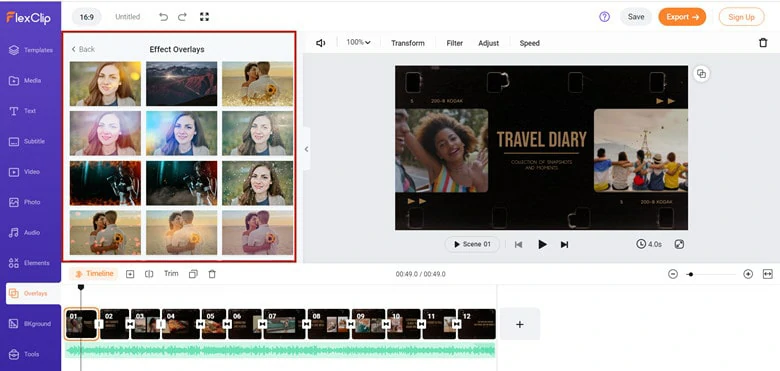Click the Export button

[682, 17]
